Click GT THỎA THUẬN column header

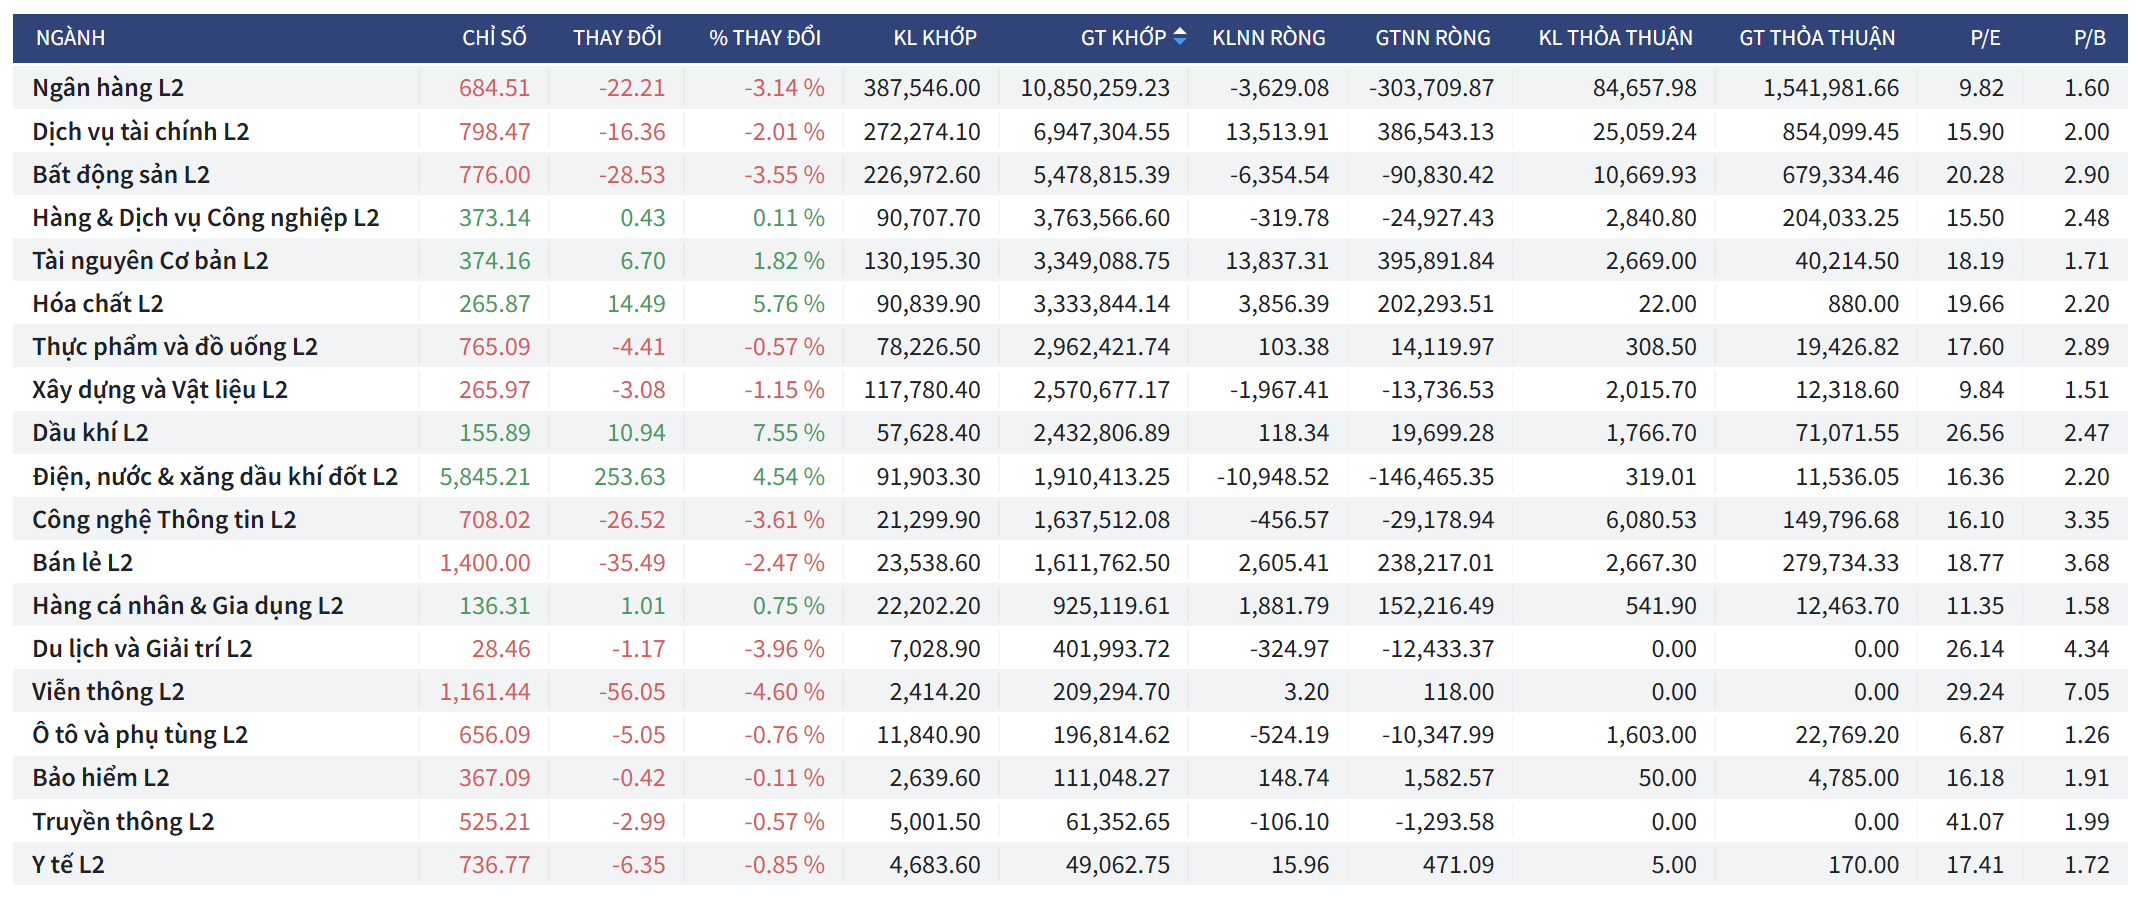(x=1816, y=38)
